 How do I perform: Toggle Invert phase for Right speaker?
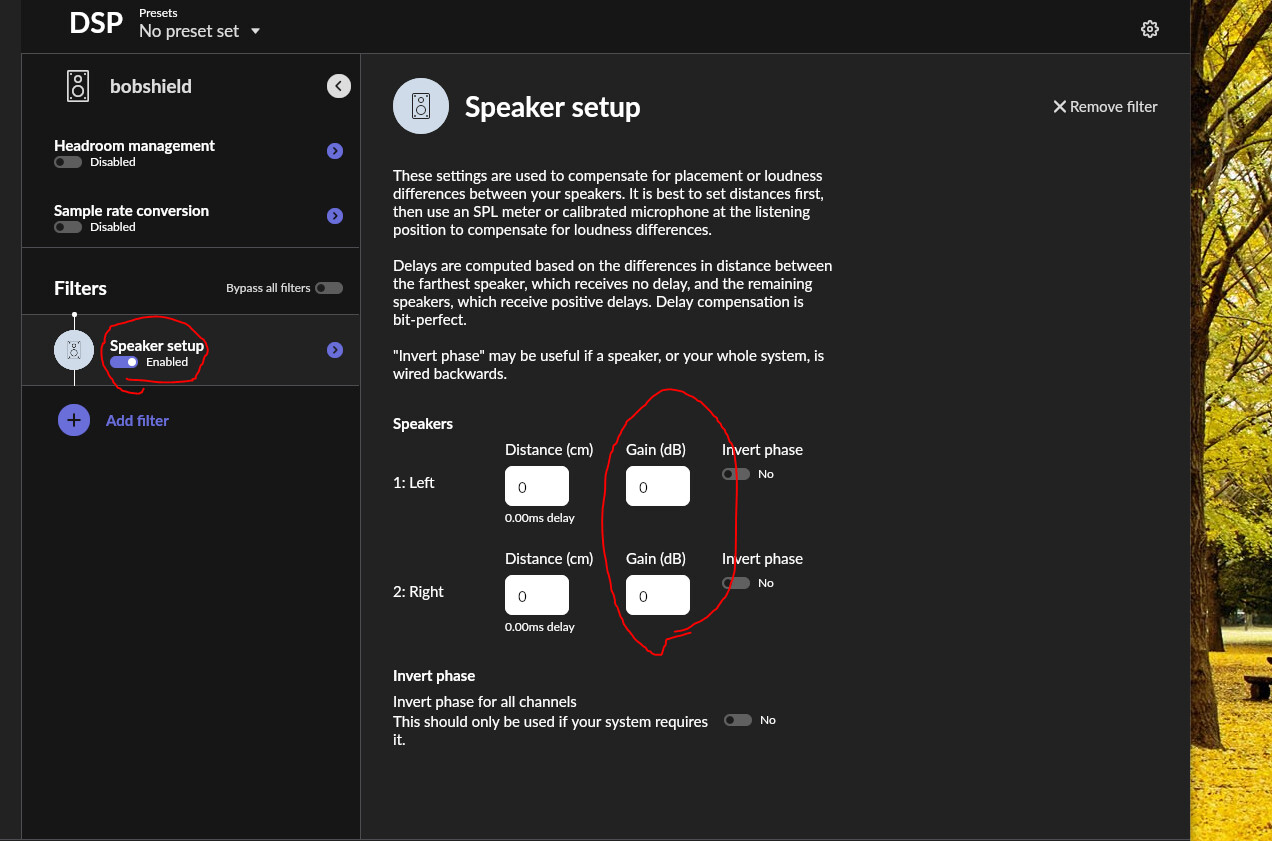pyautogui.click(x=736, y=583)
